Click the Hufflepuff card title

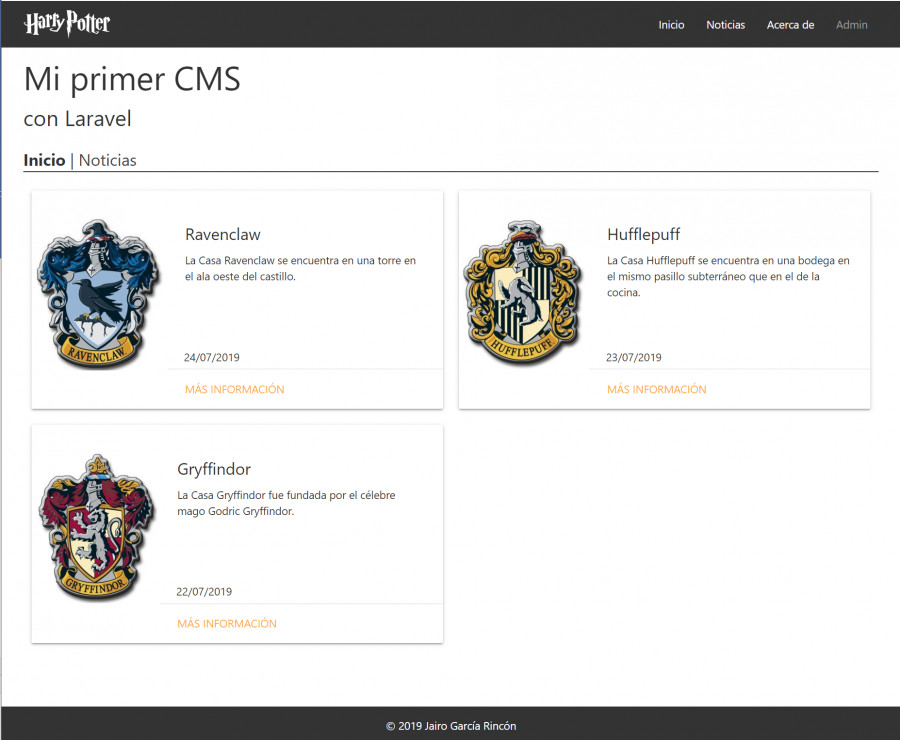click(643, 234)
